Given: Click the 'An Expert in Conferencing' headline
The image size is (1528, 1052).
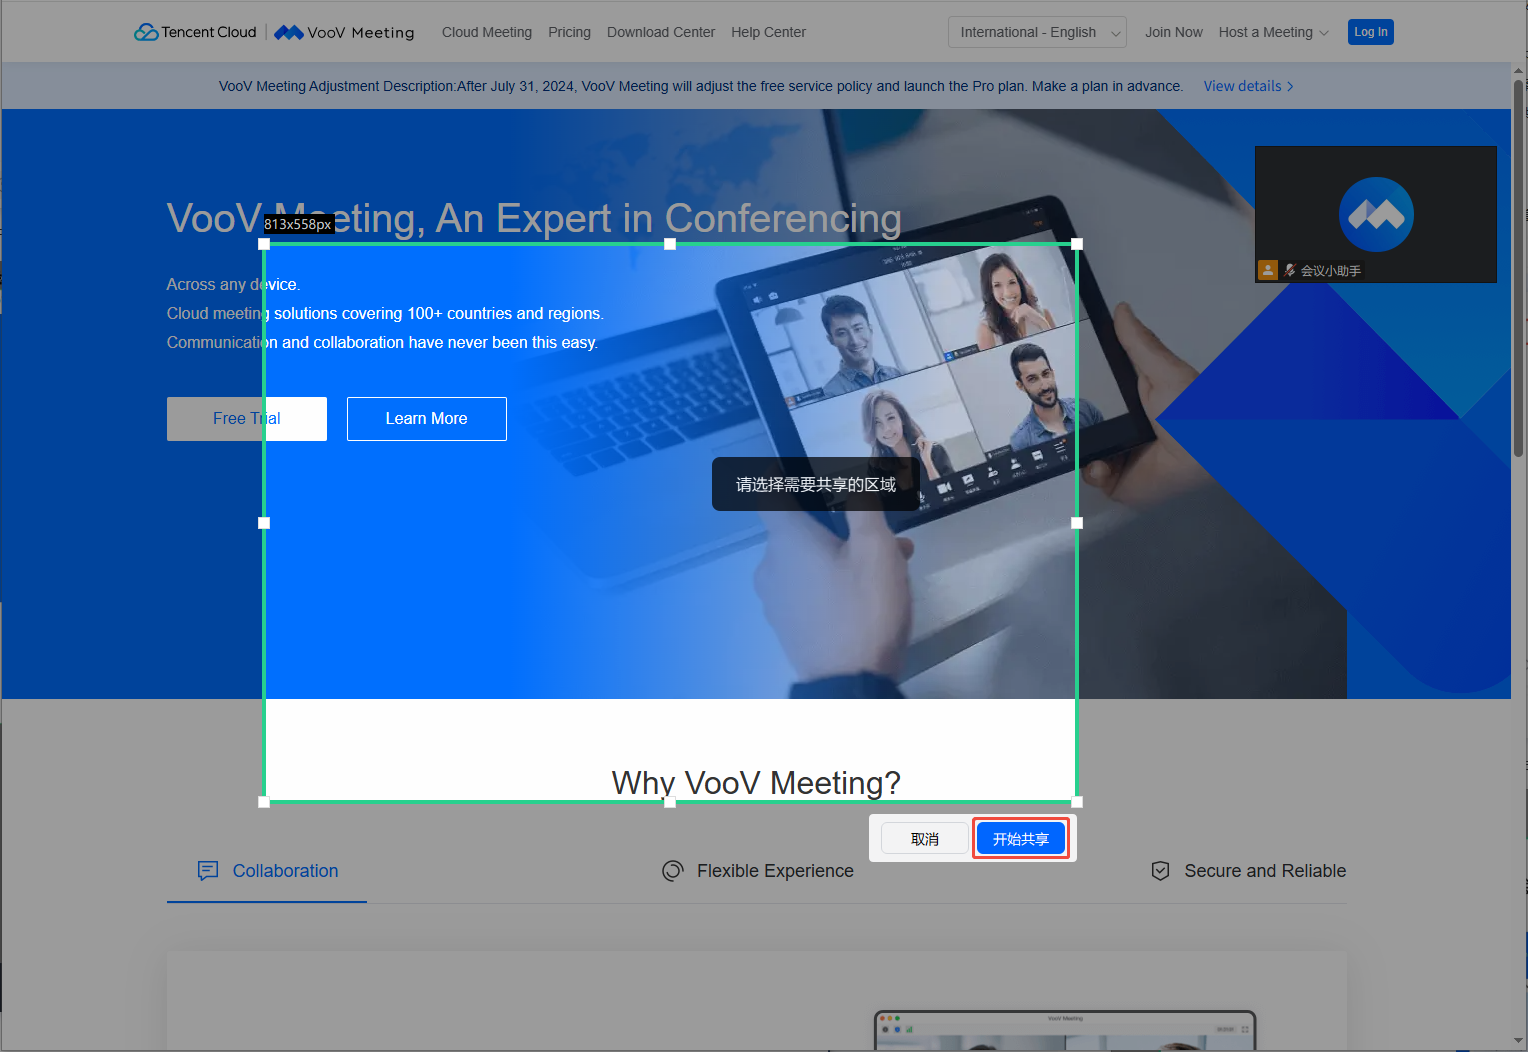Looking at the screenshot, I should point(668,218).
